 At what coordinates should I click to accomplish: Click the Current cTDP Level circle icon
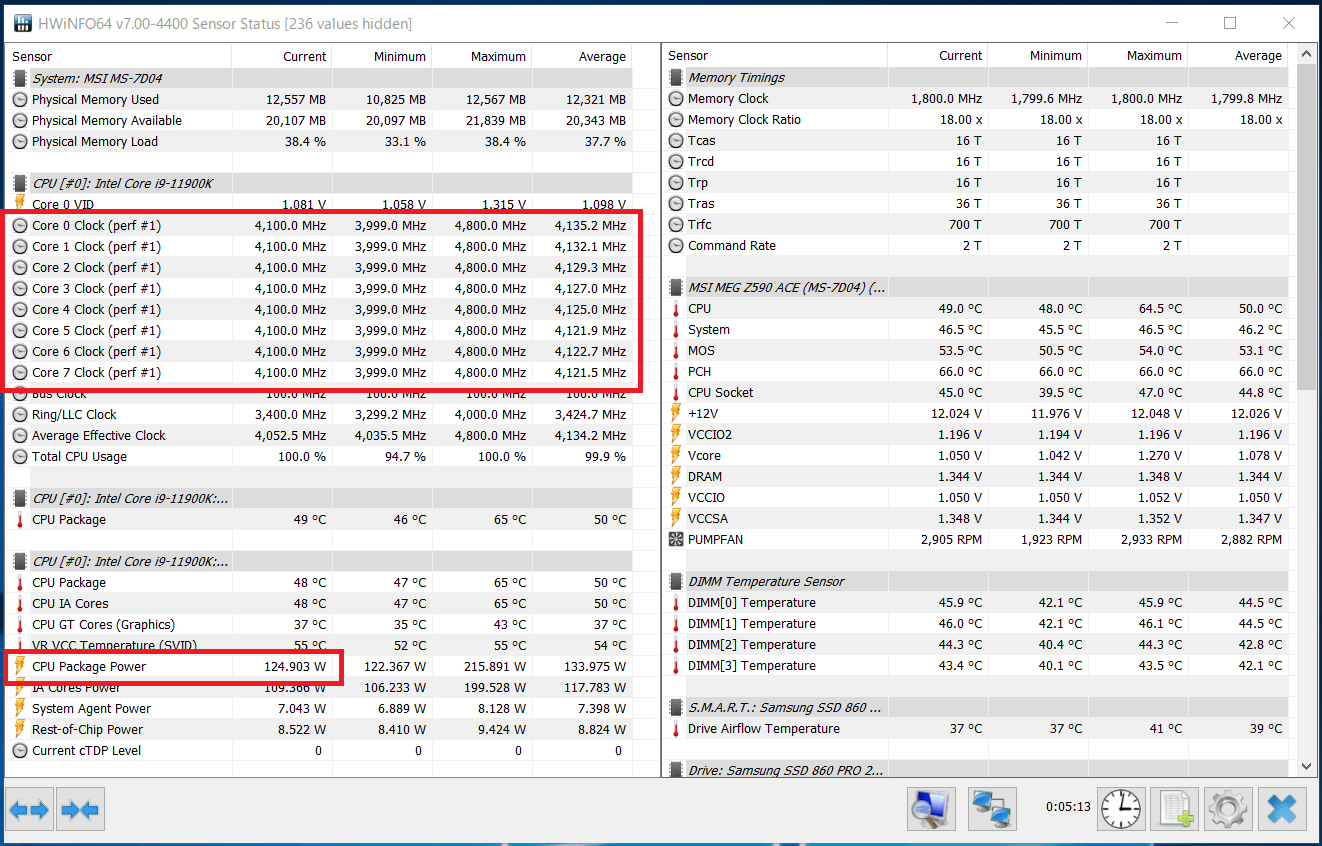(x=20, y=750)
